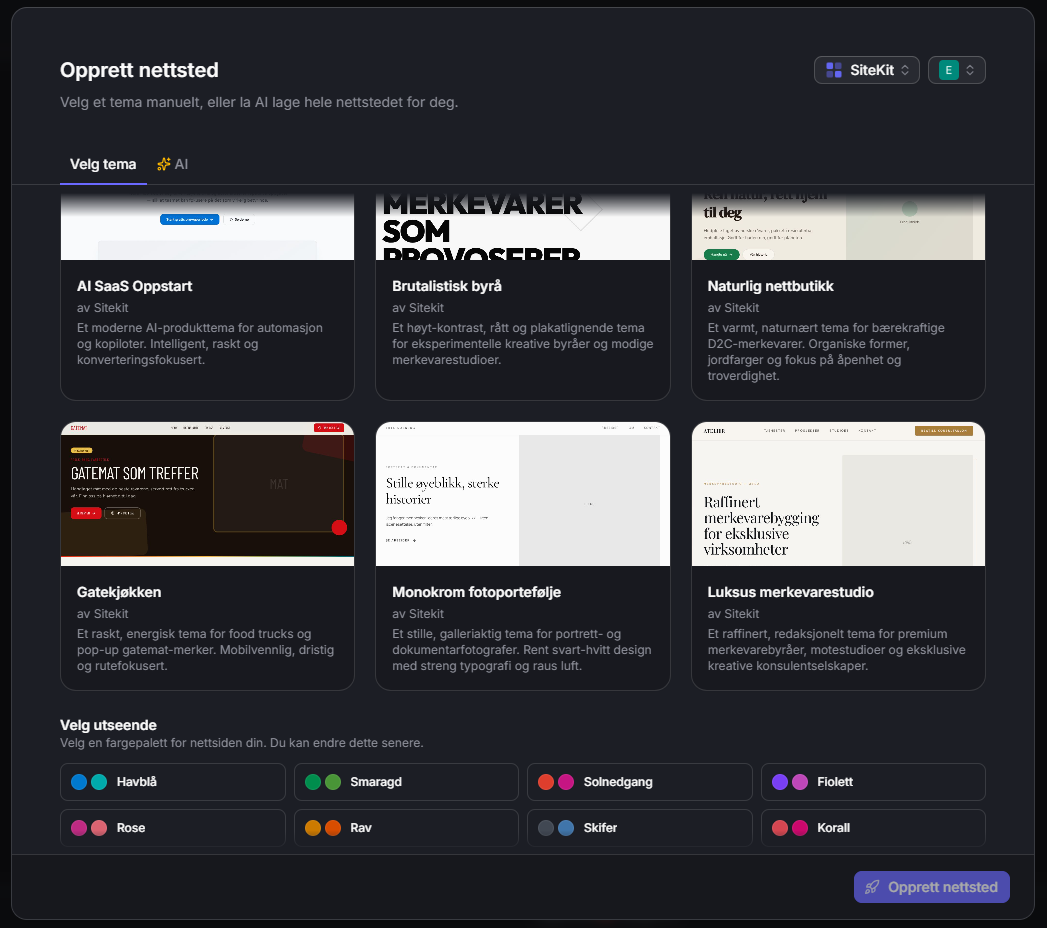The height and width of the screenshot is (928, 1047).
Task: Select the Korall color palette
Action: (872, 828)
